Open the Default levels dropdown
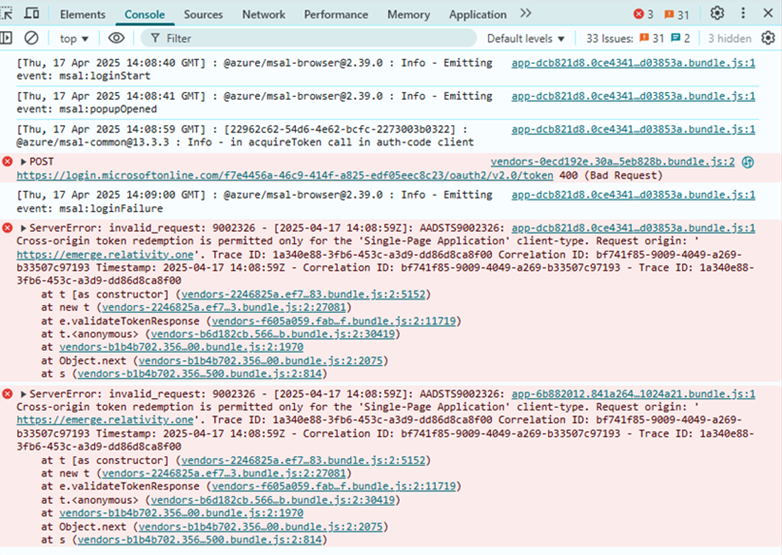 pyautogui.click(x=526, y=38)
